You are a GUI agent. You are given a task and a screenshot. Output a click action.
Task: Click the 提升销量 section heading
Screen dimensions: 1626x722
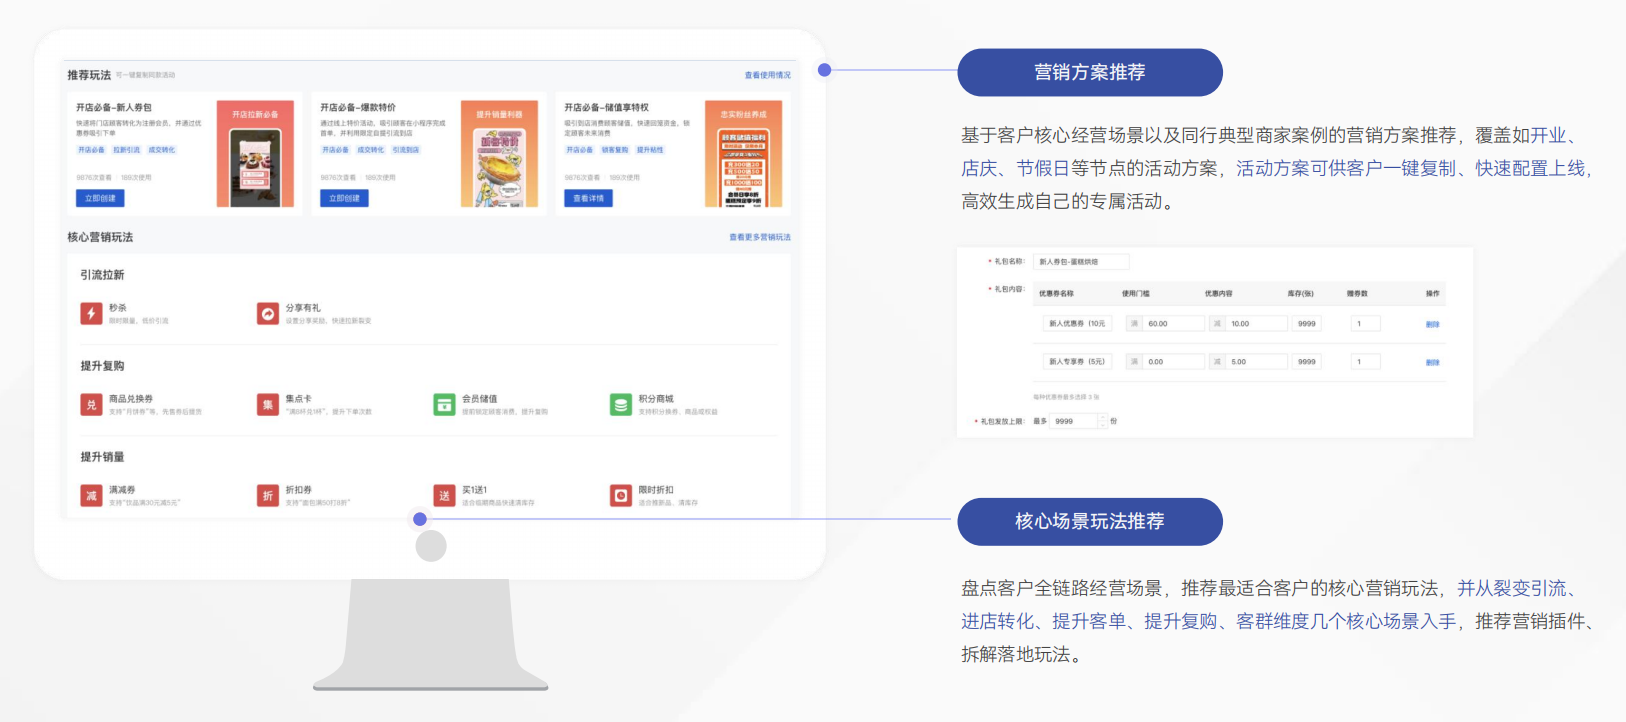click(103, 457)
